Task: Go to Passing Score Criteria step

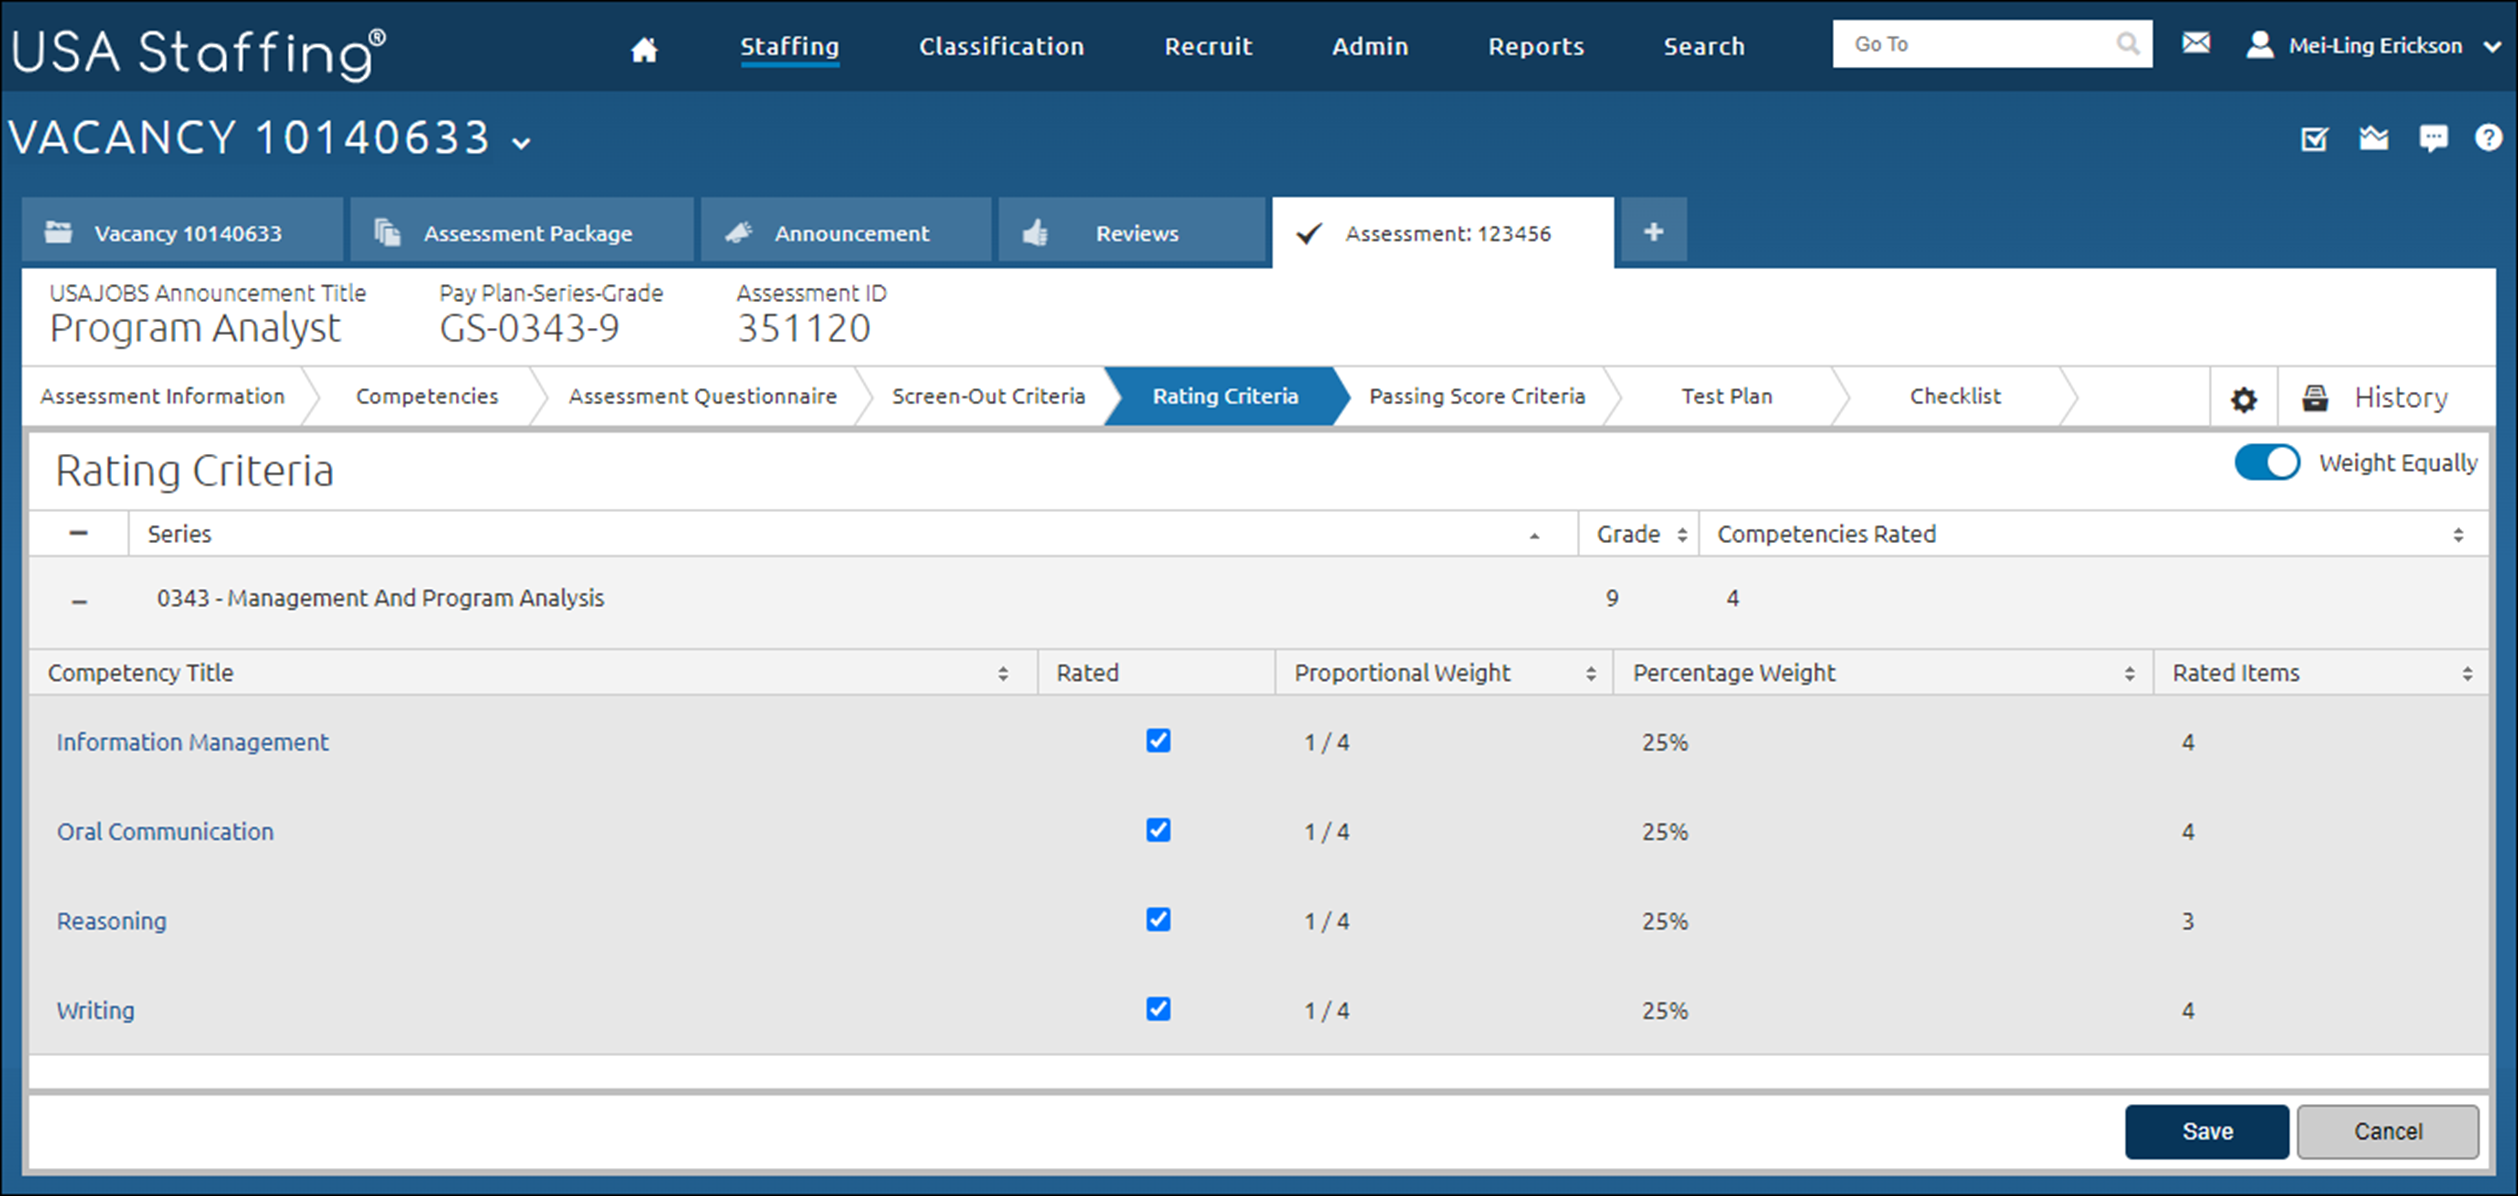Action: point(1477,396)
